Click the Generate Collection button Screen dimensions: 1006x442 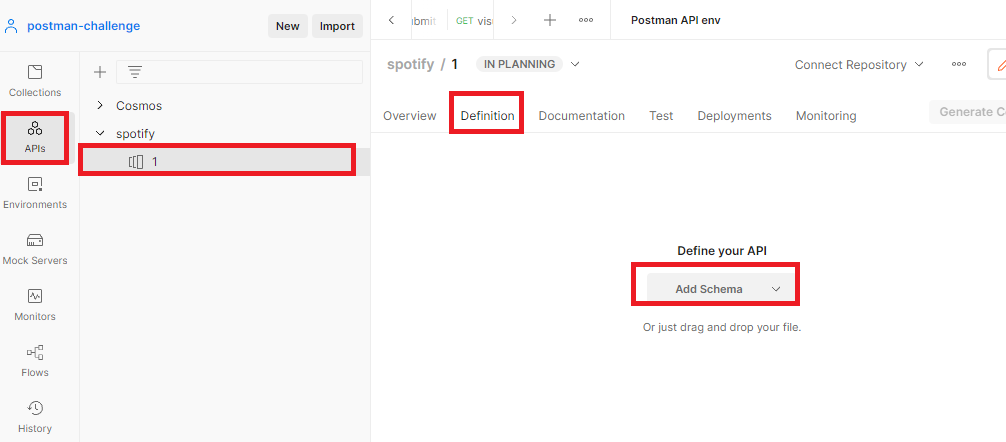[968, 112]
